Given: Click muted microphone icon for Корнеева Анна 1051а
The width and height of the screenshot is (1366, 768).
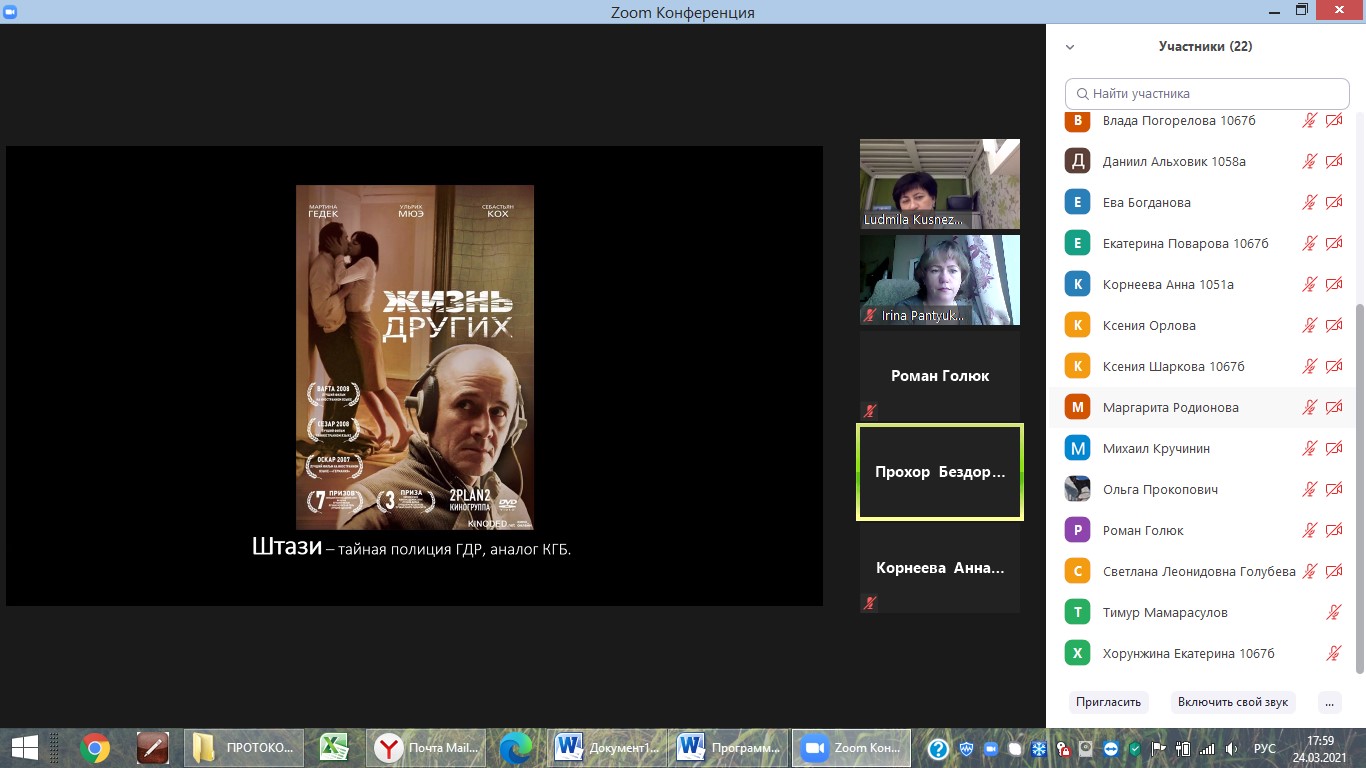Looking at the screenshot, I should click(x=1309, y=284).
